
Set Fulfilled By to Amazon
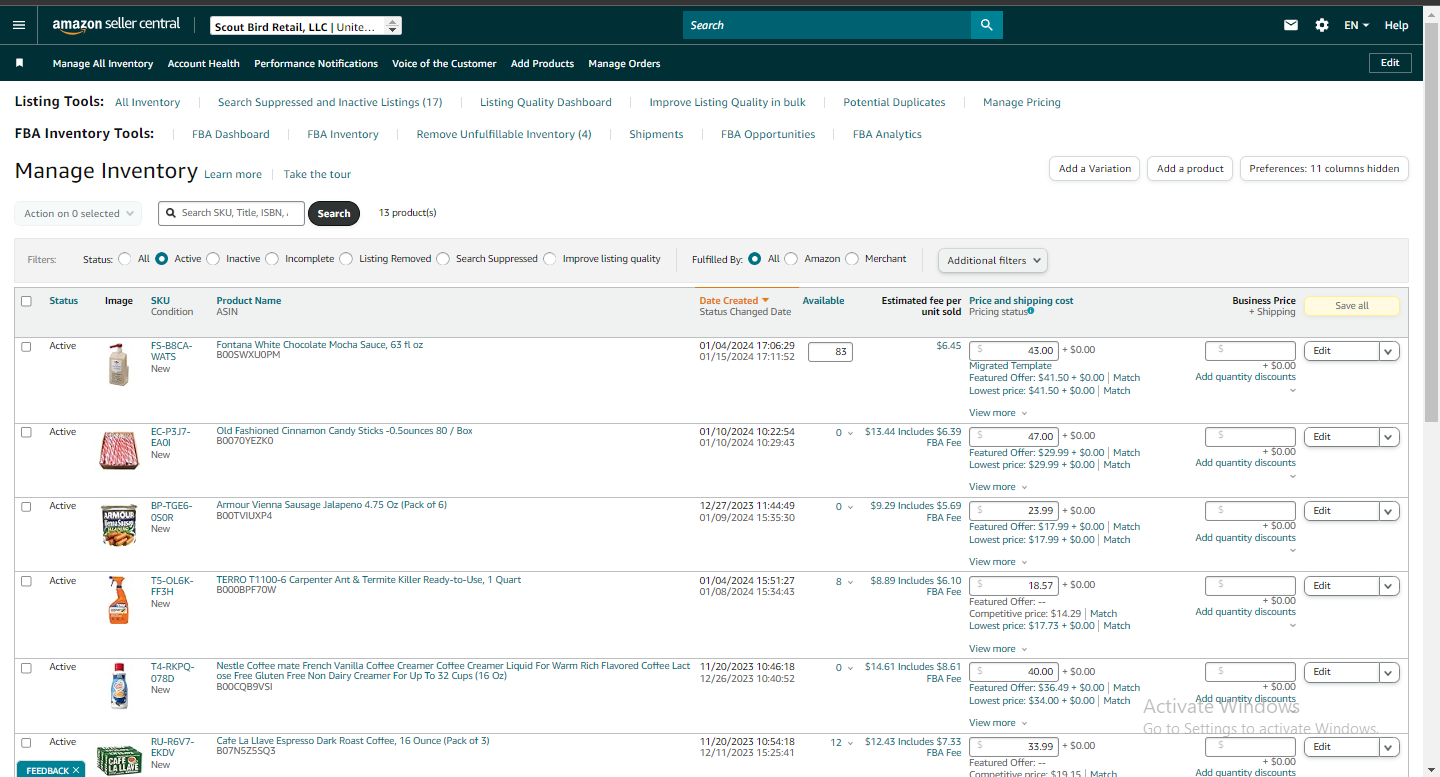tap(791, 259)
